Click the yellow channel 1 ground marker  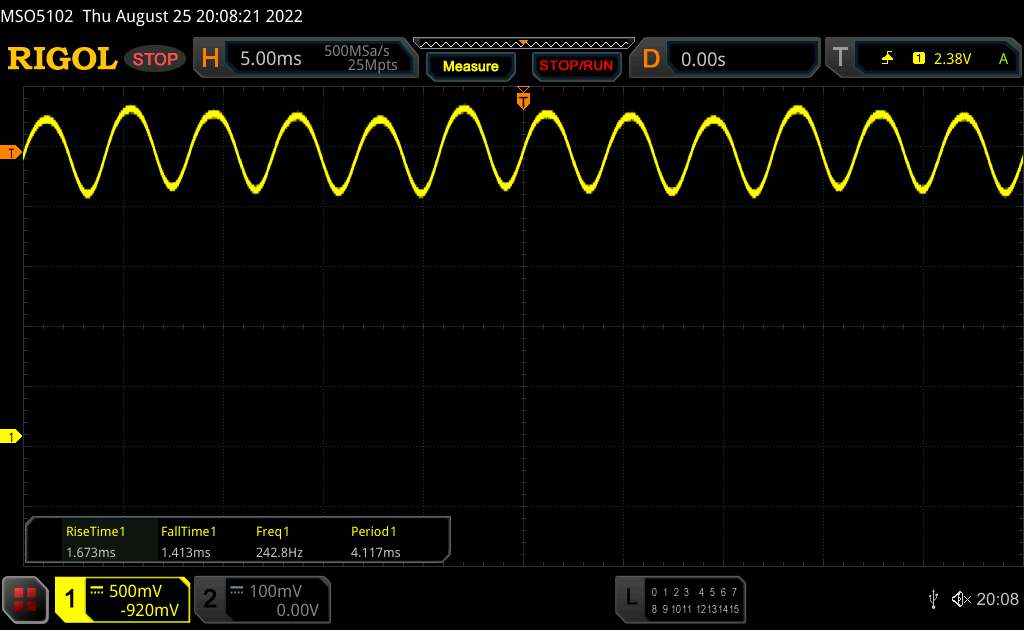[11, 437]
